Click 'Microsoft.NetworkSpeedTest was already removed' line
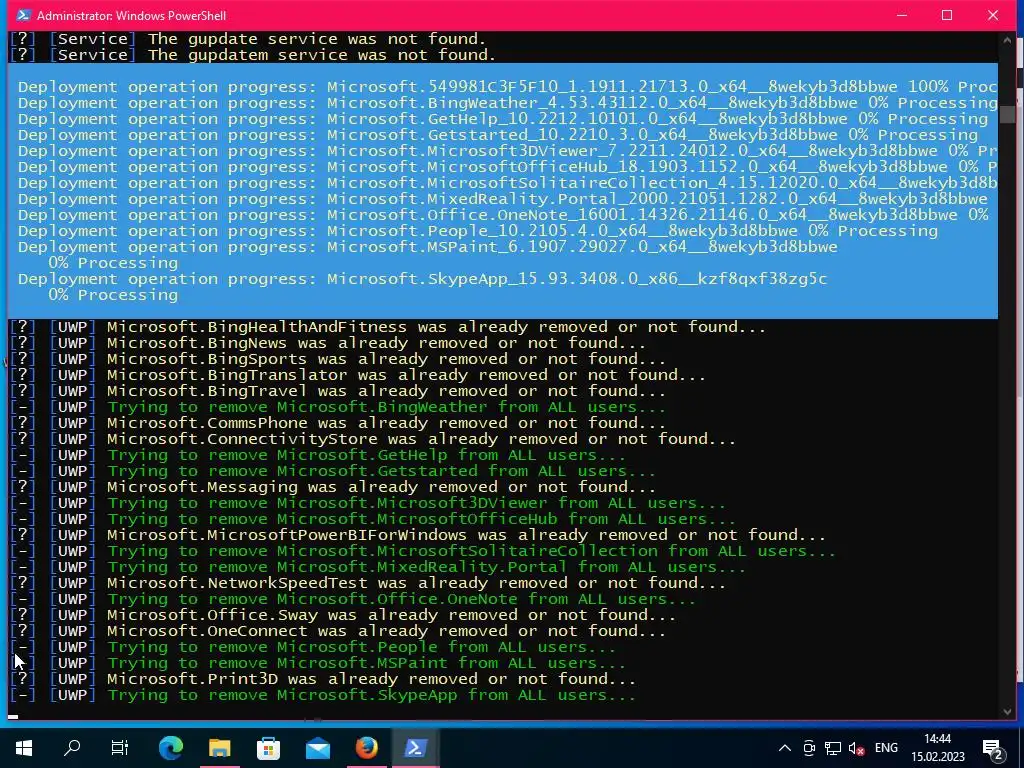This screenshot has height=768, width=1024. pyautogui.click(x=368, y=583)
